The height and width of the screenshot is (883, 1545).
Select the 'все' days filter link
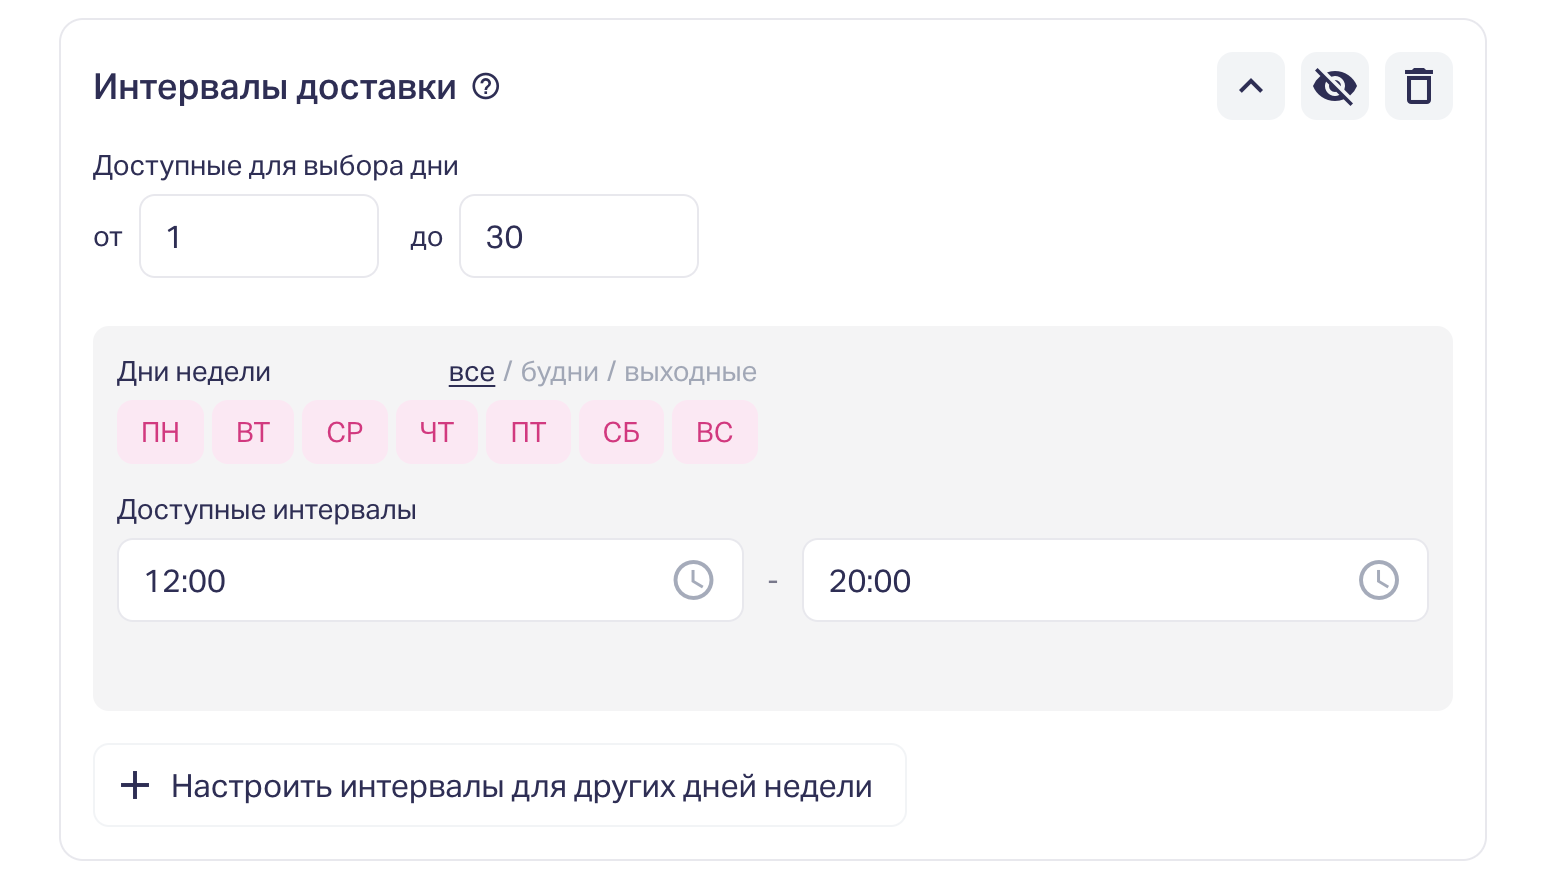472,372
